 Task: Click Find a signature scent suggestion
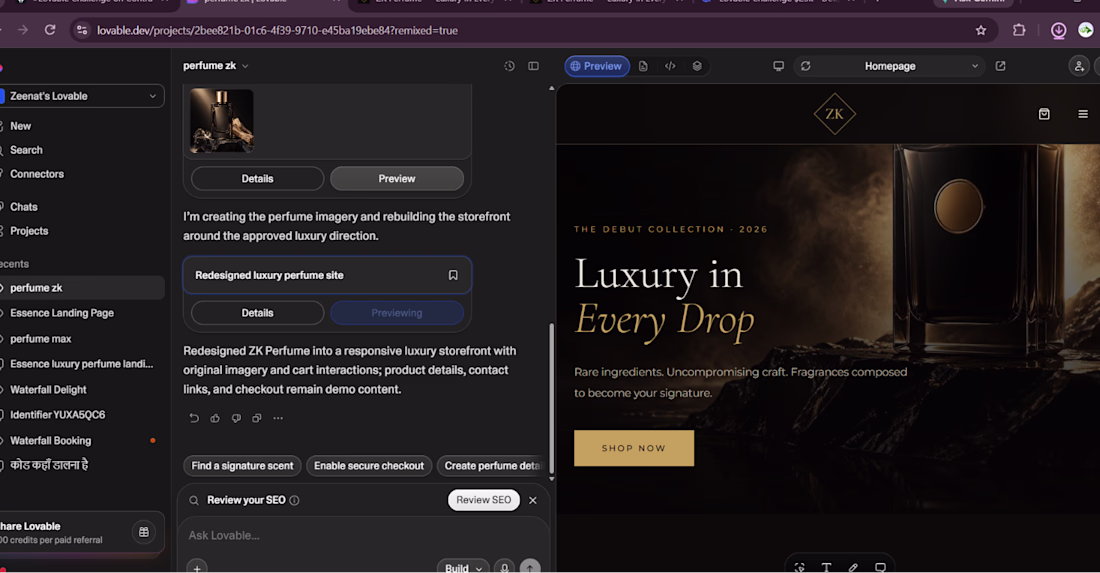coord(243,466)
